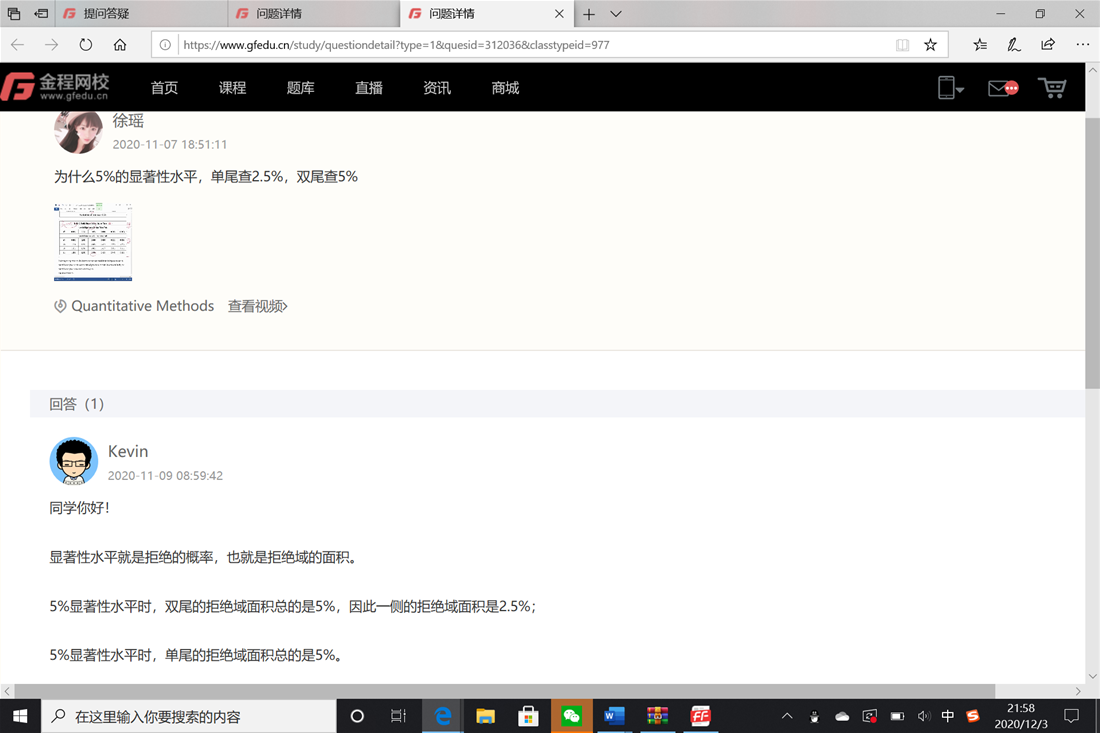
Task: Switch to the 提问答疑 tab
Action: click(x=140, y=14)
